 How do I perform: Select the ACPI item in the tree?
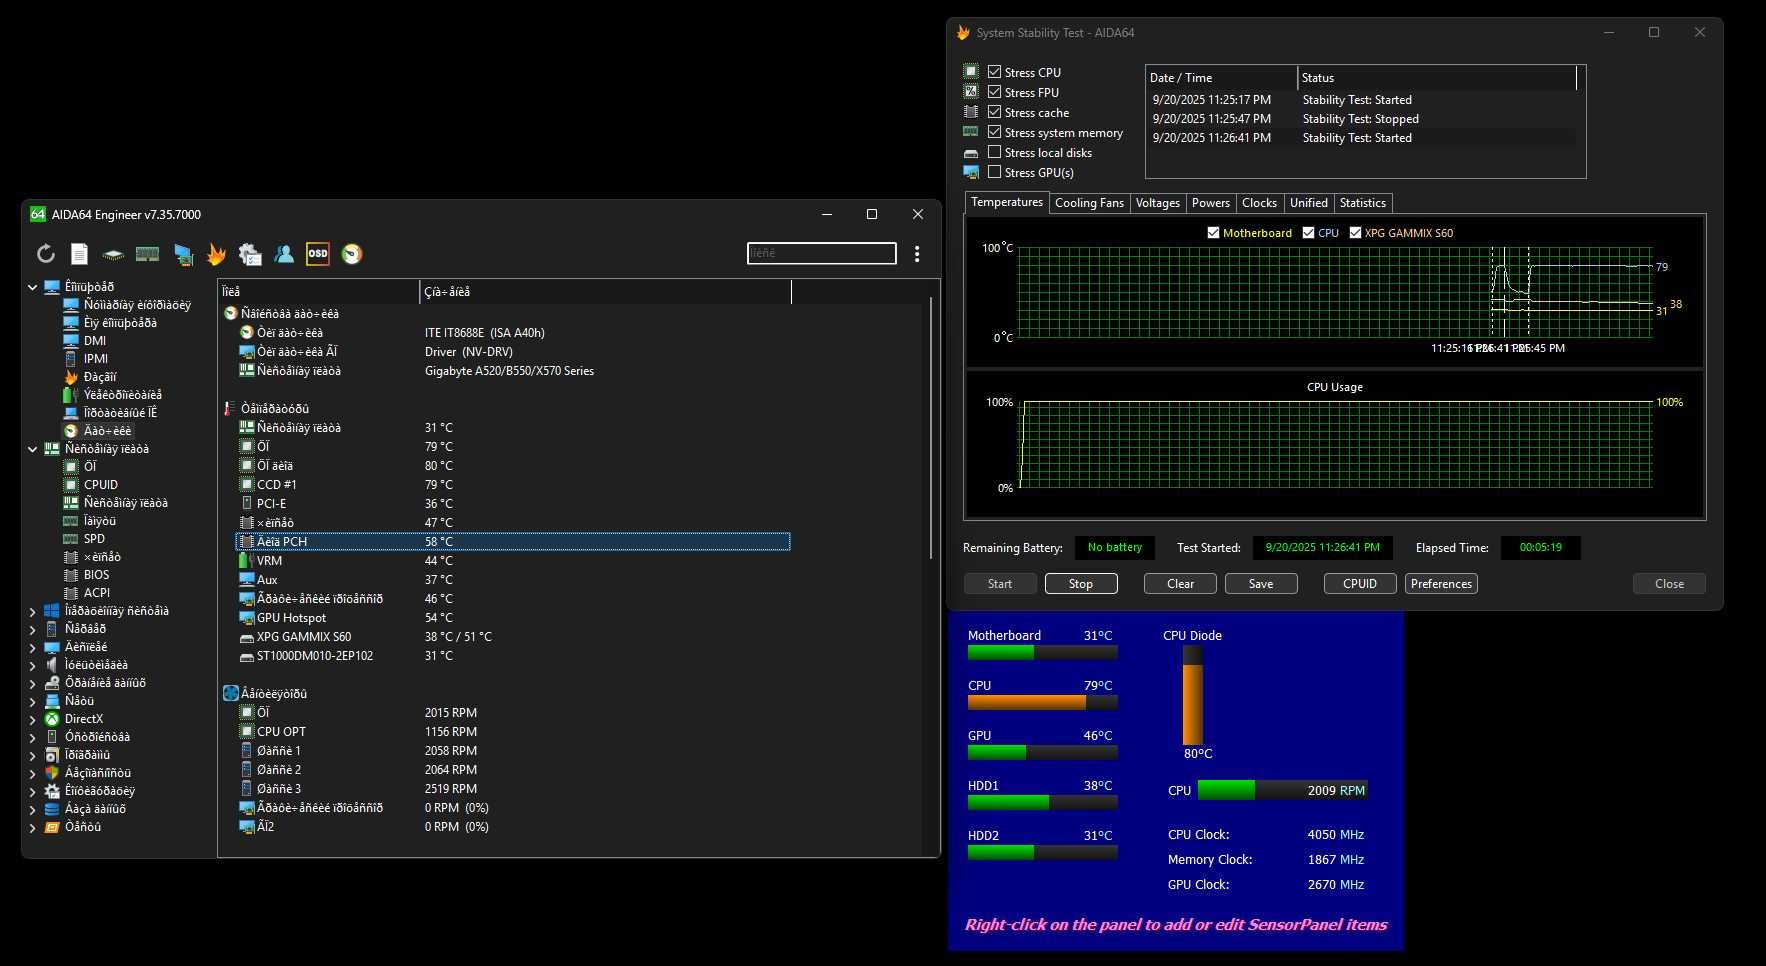click(97, 593)
